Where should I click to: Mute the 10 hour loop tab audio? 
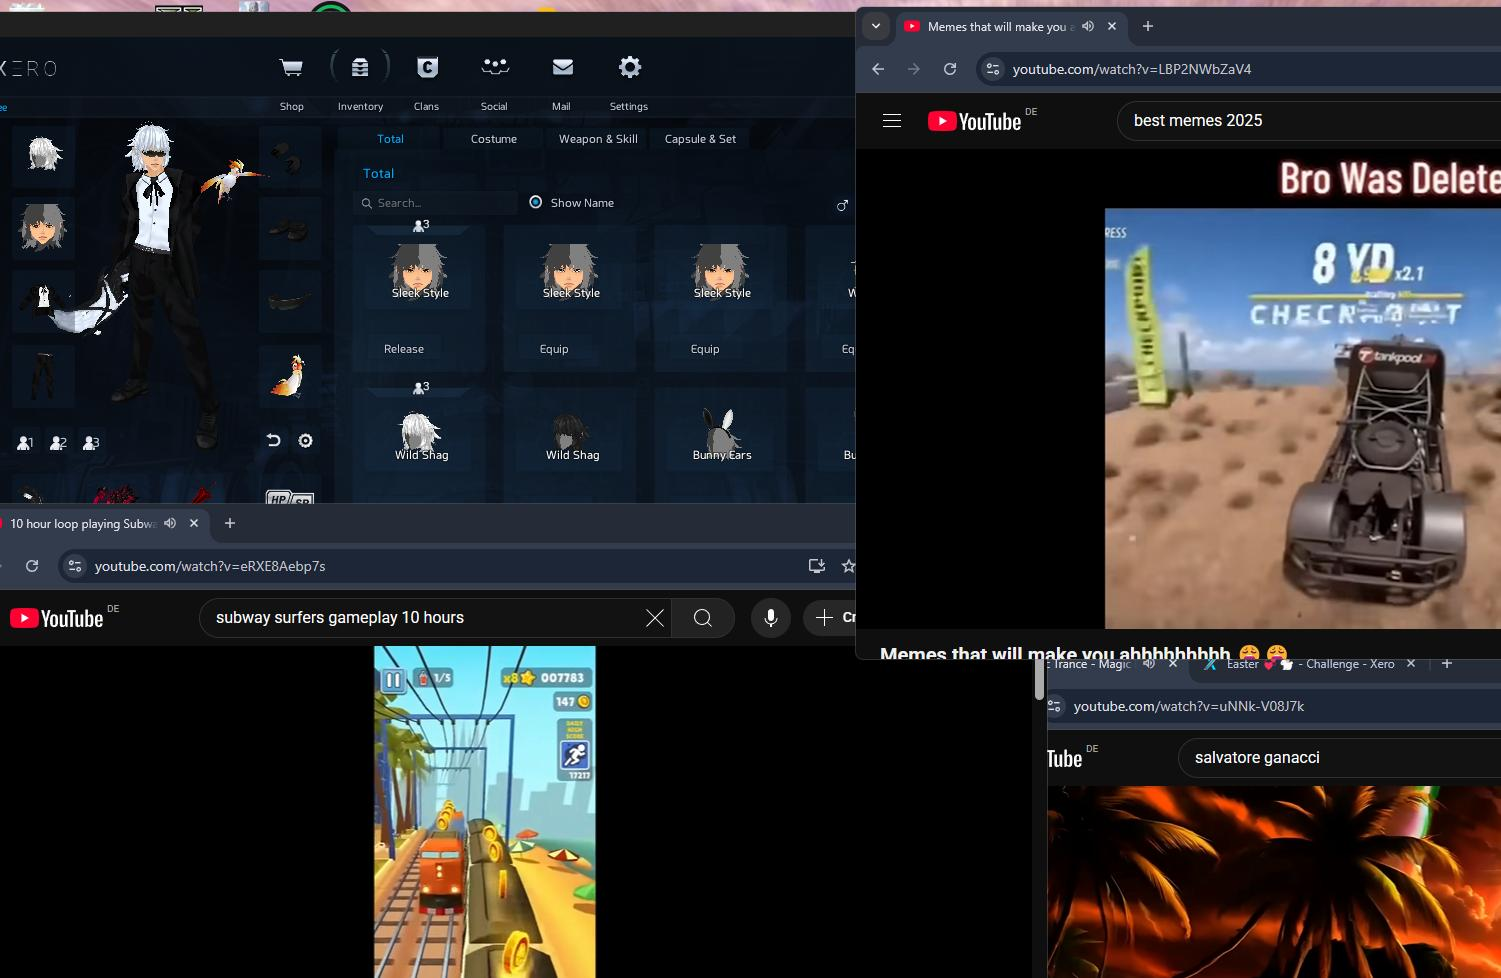[170, 523]
